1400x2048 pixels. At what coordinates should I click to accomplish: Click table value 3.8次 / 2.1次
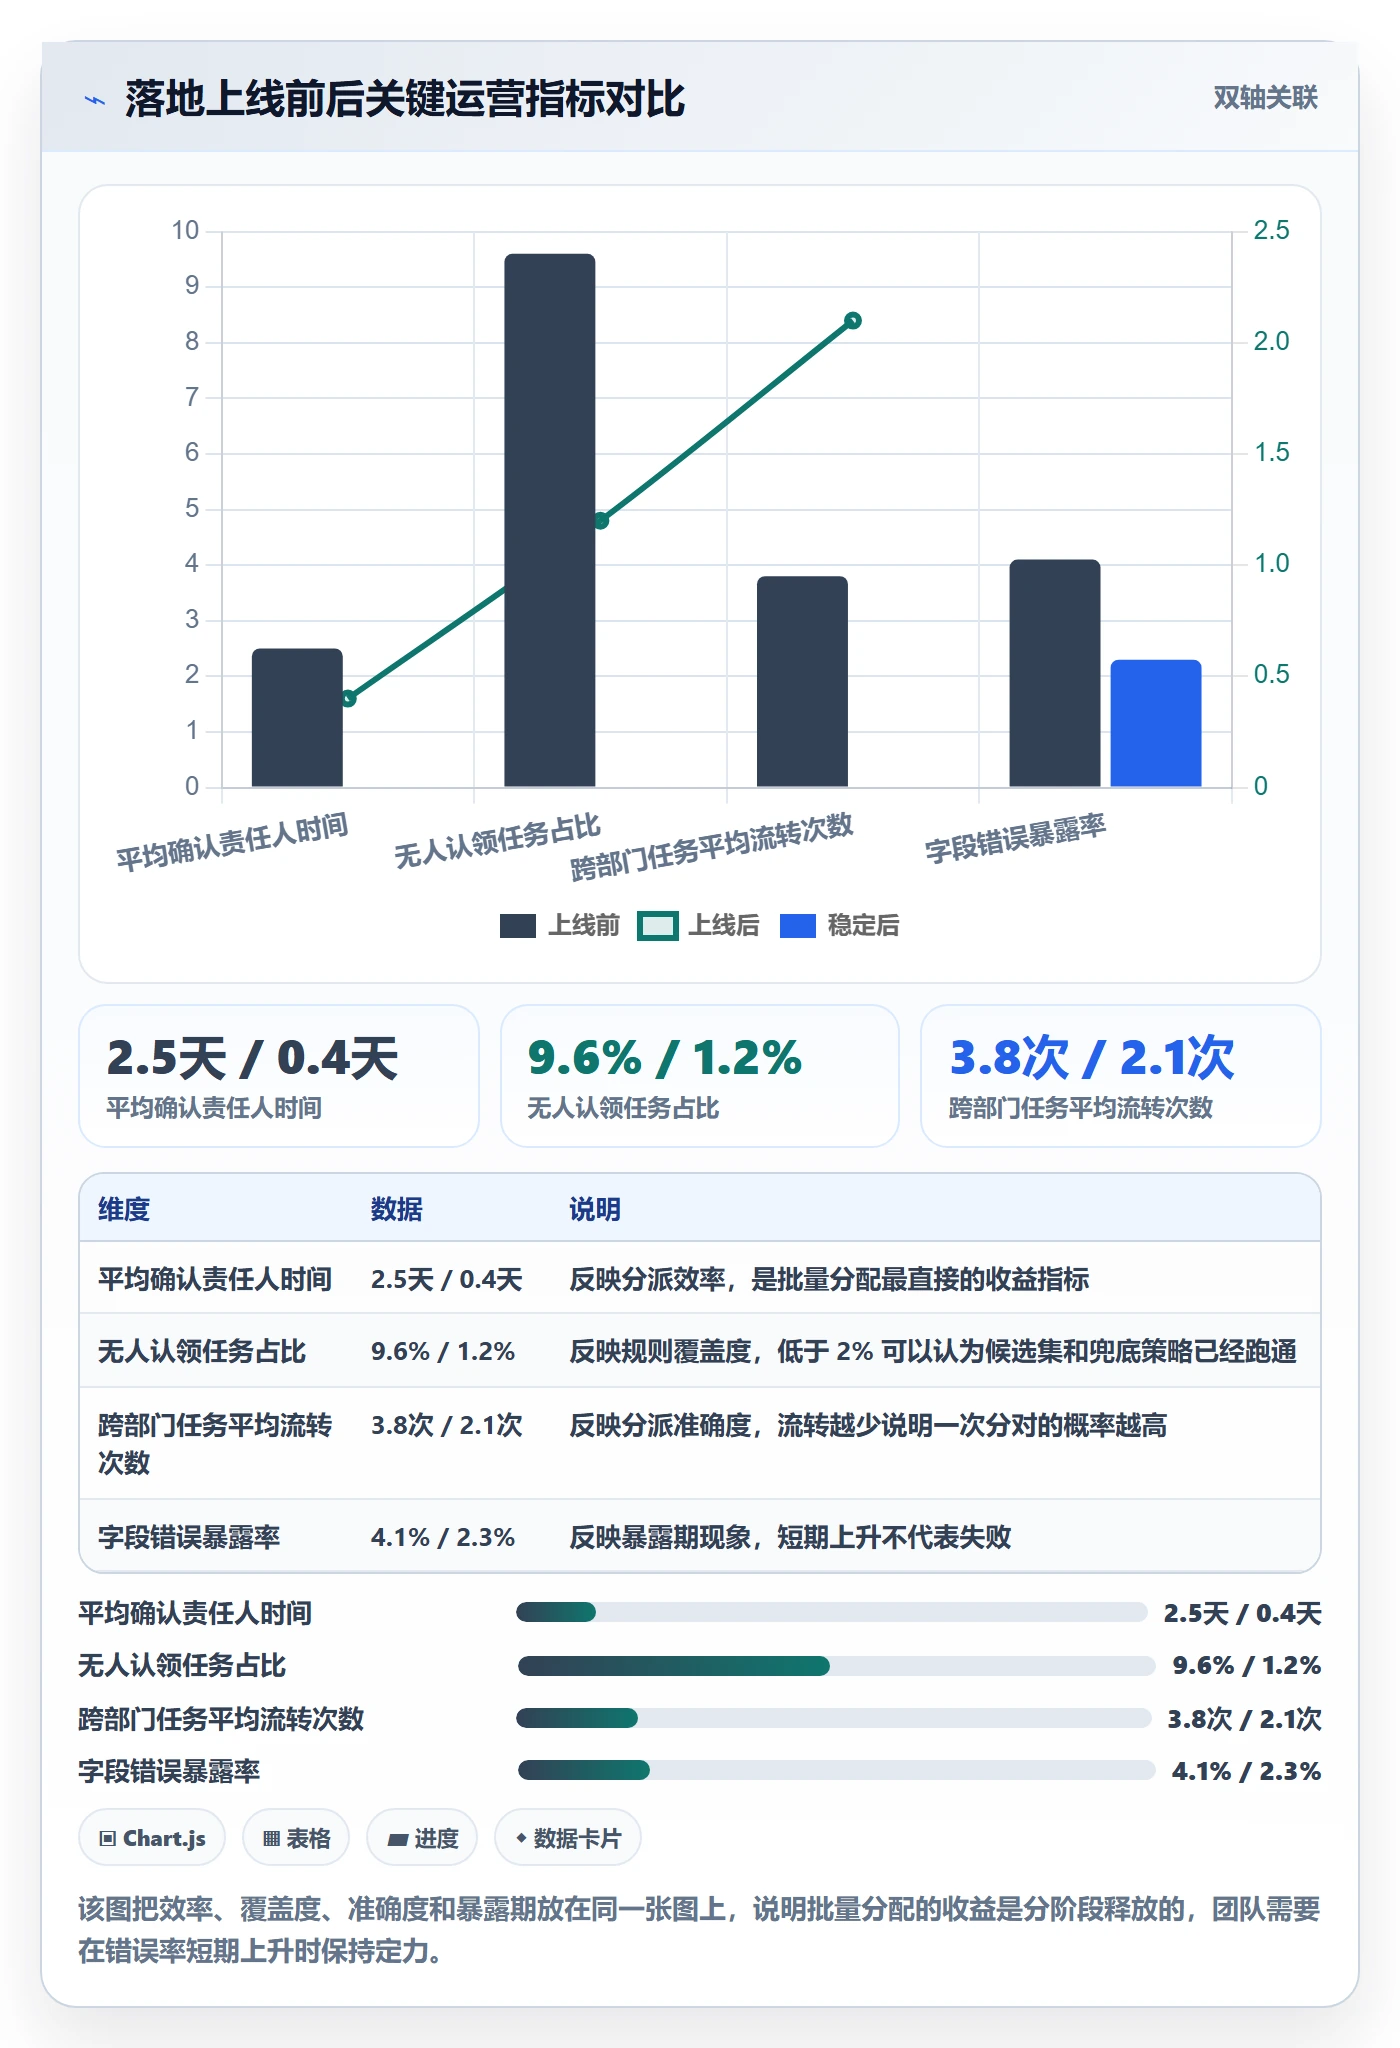(447, 1425)
